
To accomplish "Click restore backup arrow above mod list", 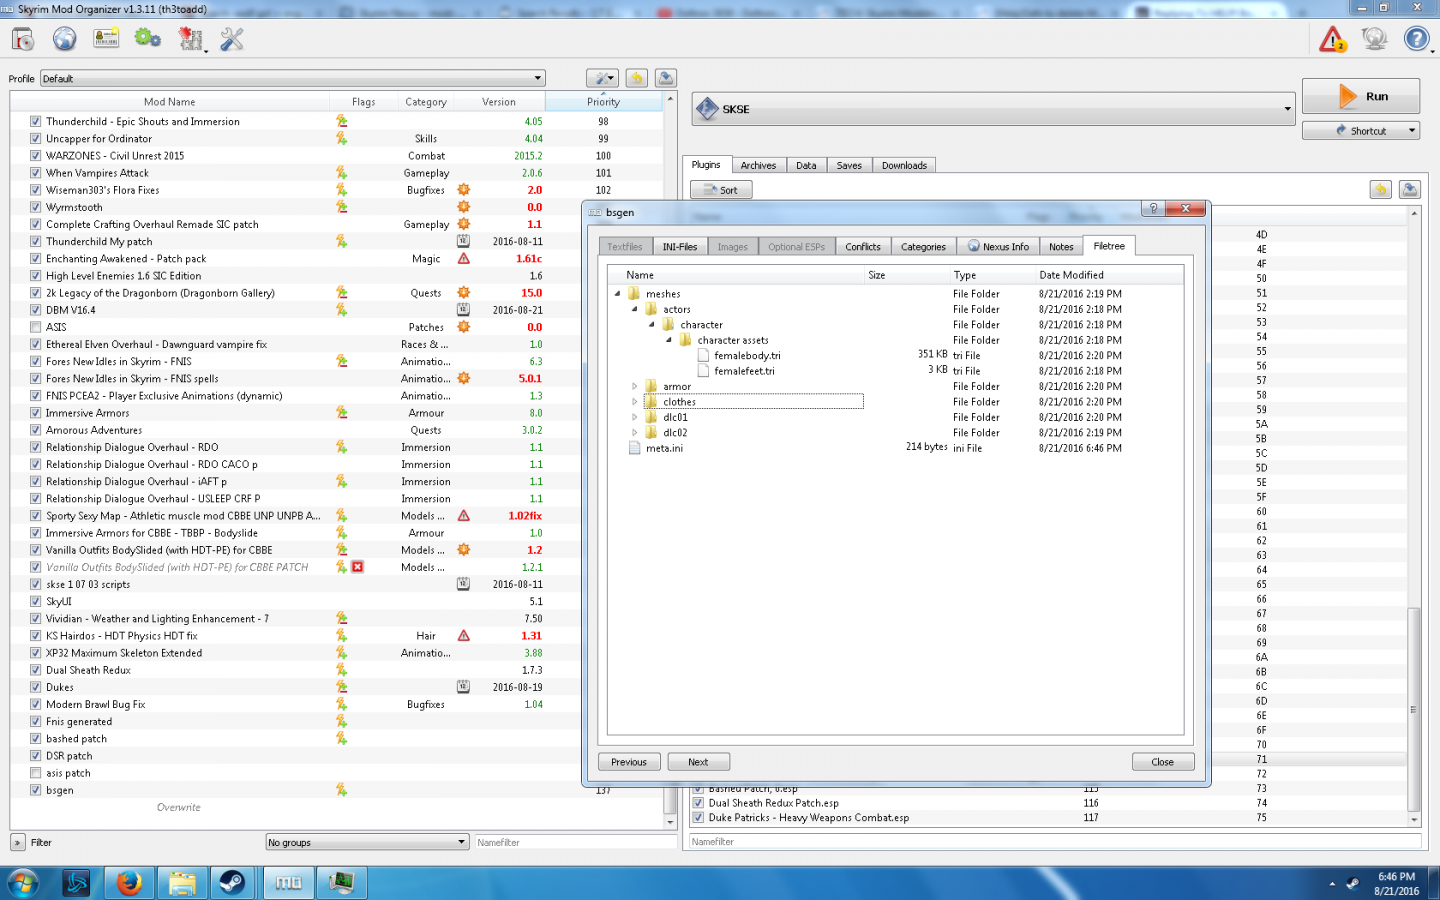I will [636, 78].
